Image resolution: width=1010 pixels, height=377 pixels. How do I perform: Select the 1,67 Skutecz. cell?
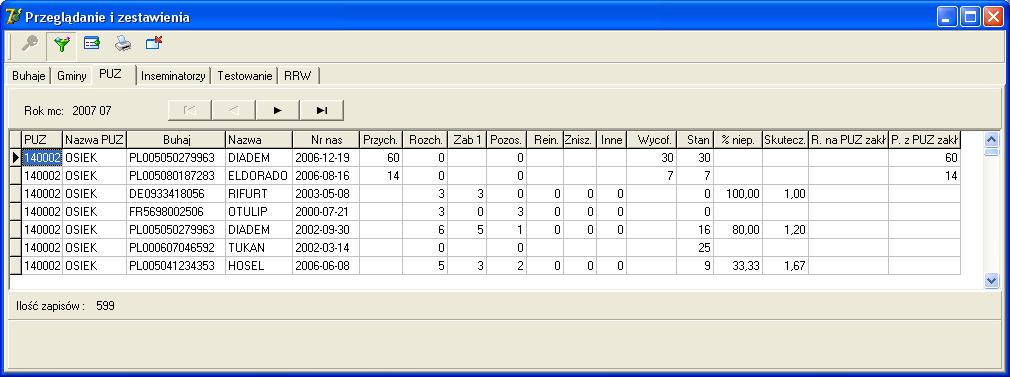(785, 266)
